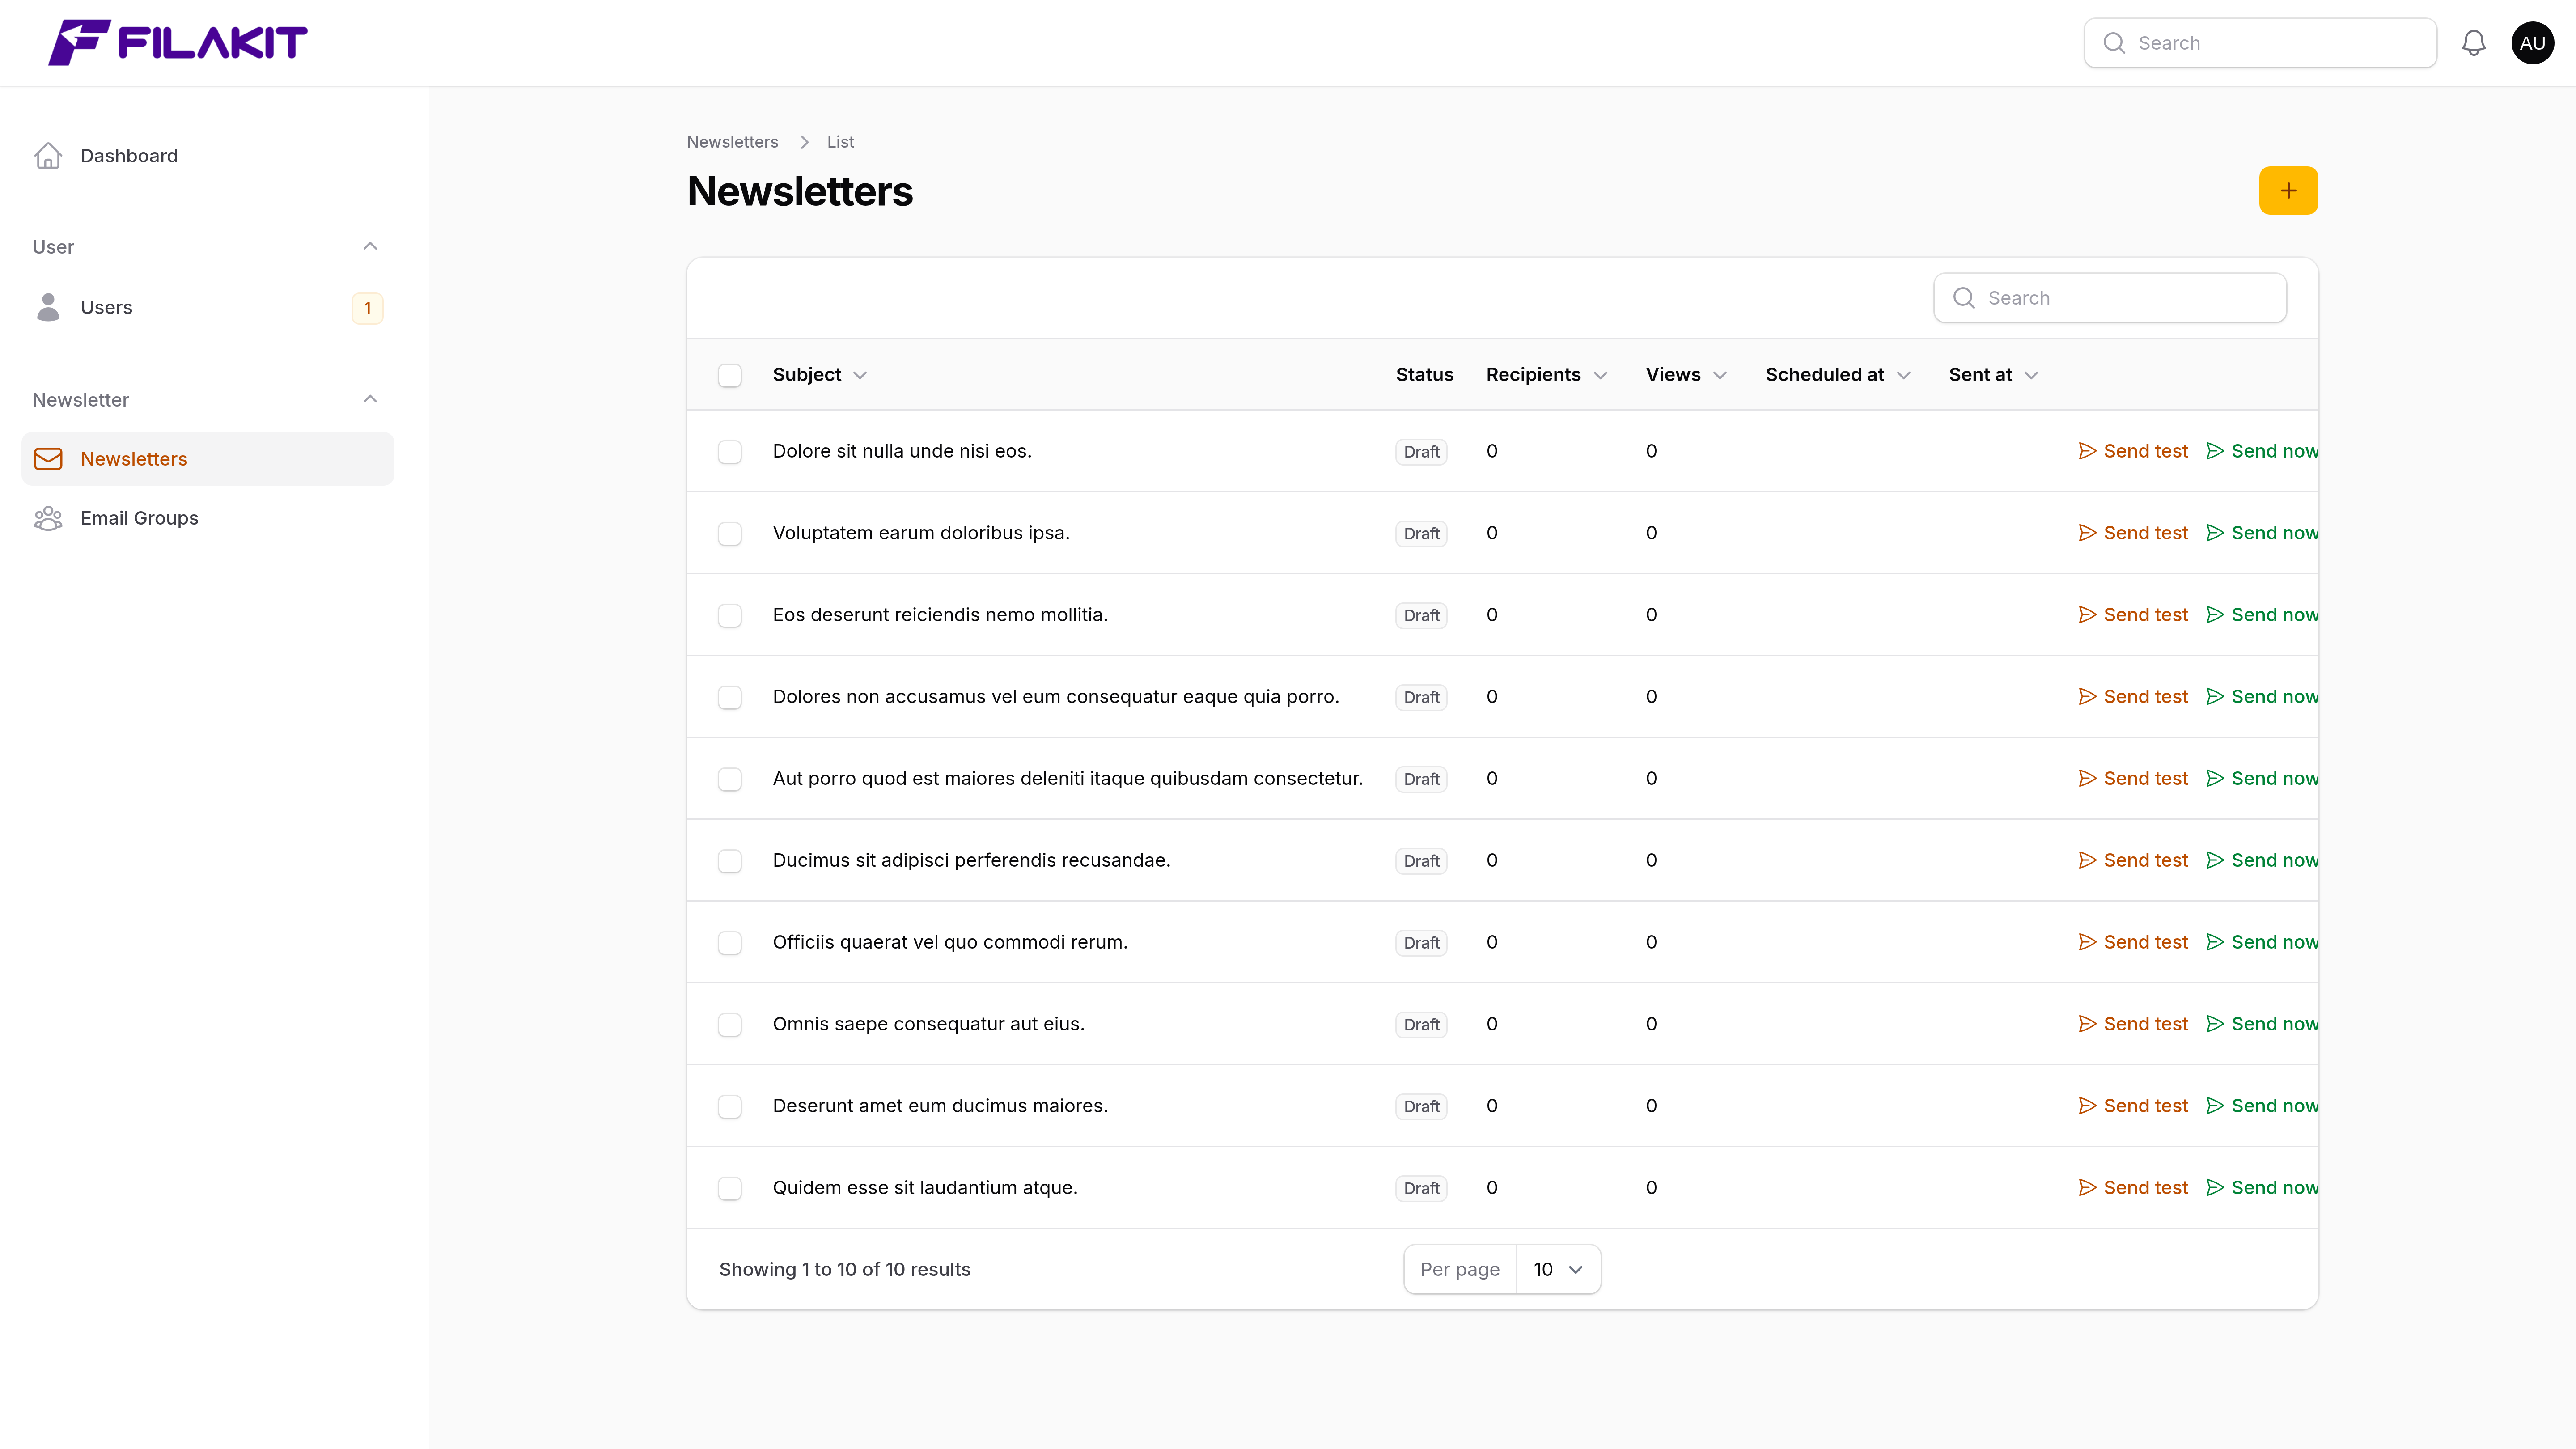
Task: Click the Dashboard home icon
Action: 48,156
